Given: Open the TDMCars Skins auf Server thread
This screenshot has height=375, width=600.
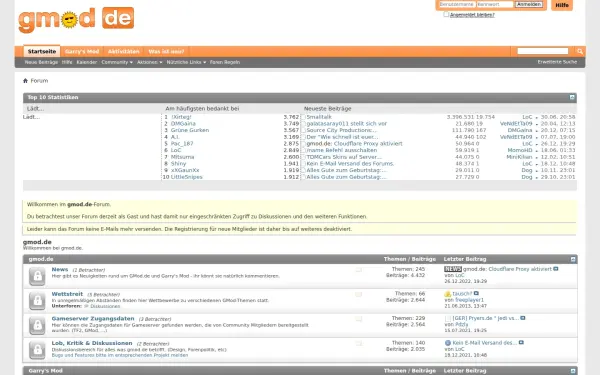Looking at the screenshot, I should [x=344, y=157].
